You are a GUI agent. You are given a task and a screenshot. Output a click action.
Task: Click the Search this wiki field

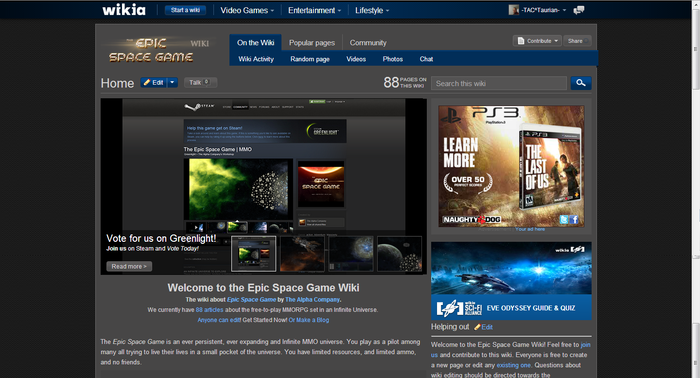pyautogui.click(x=499, y=83)
